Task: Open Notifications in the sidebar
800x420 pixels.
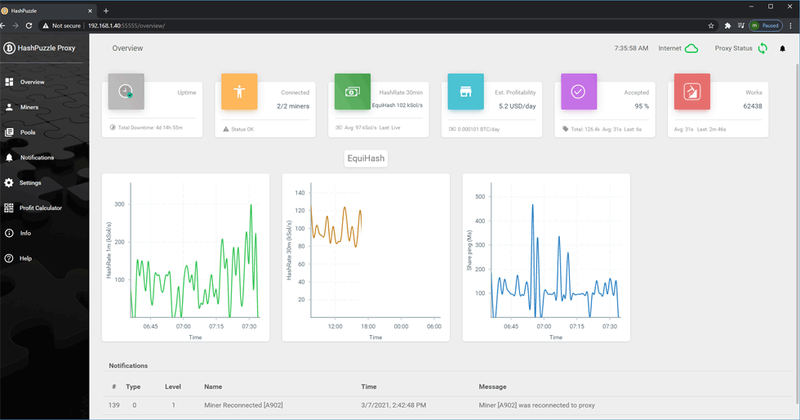Action: [x=37, y=157]
